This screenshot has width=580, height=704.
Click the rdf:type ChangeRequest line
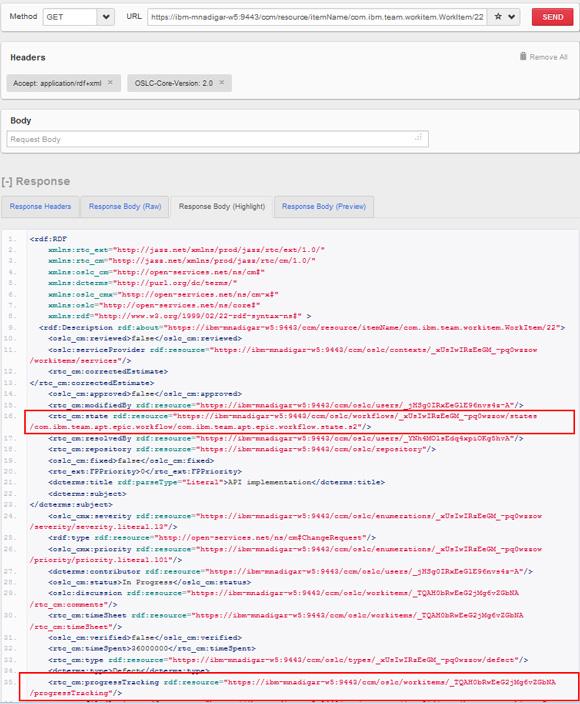click(x=212, y=537)
